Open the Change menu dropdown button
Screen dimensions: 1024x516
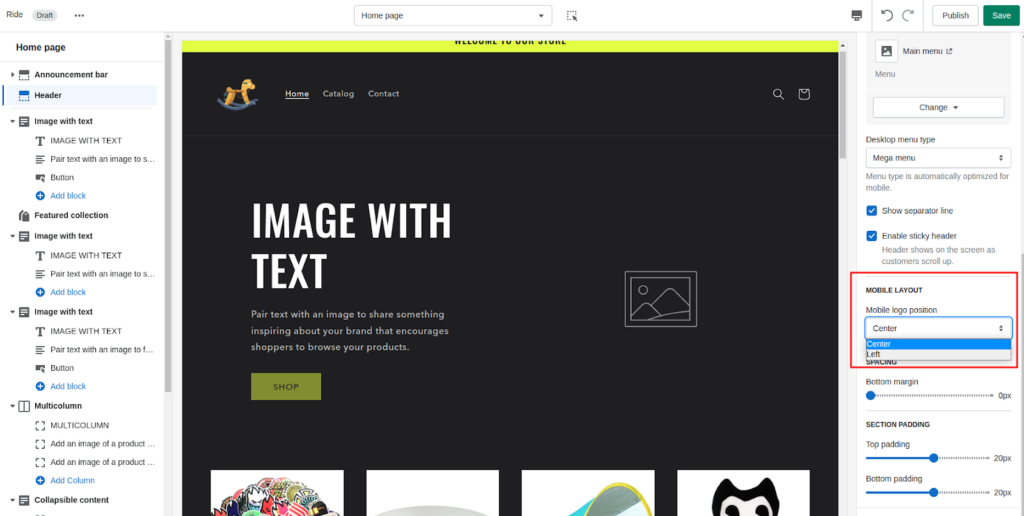coord(938,107)
